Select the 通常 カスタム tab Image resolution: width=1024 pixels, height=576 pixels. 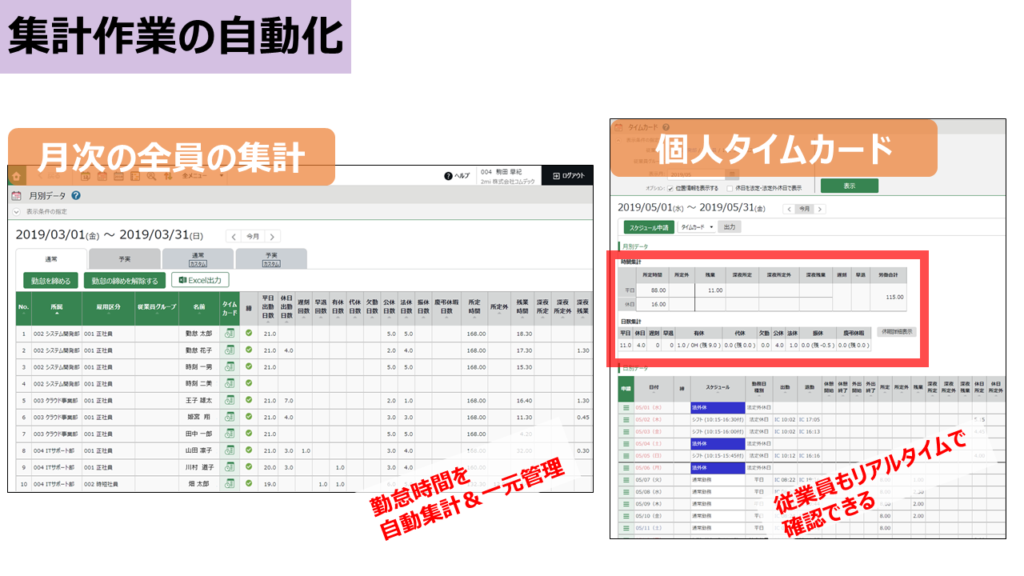[x=198, y=259]
